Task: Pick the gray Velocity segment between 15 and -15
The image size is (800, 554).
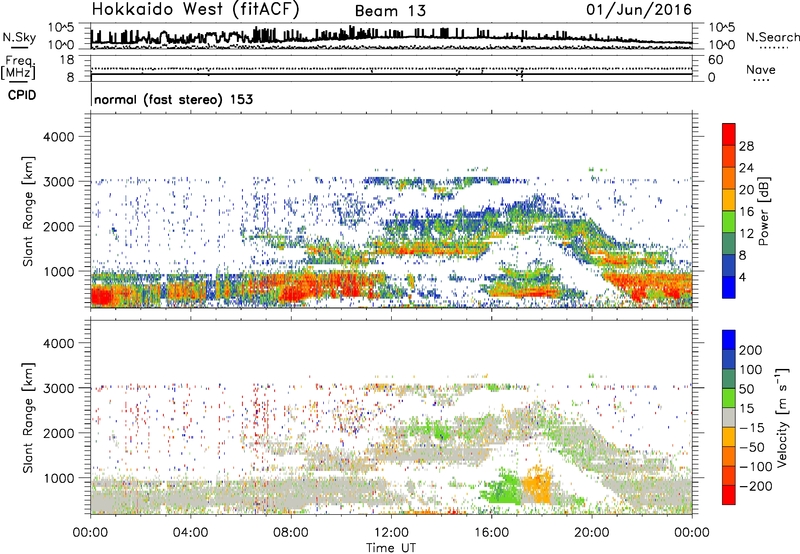Action: tap(729, 418)
